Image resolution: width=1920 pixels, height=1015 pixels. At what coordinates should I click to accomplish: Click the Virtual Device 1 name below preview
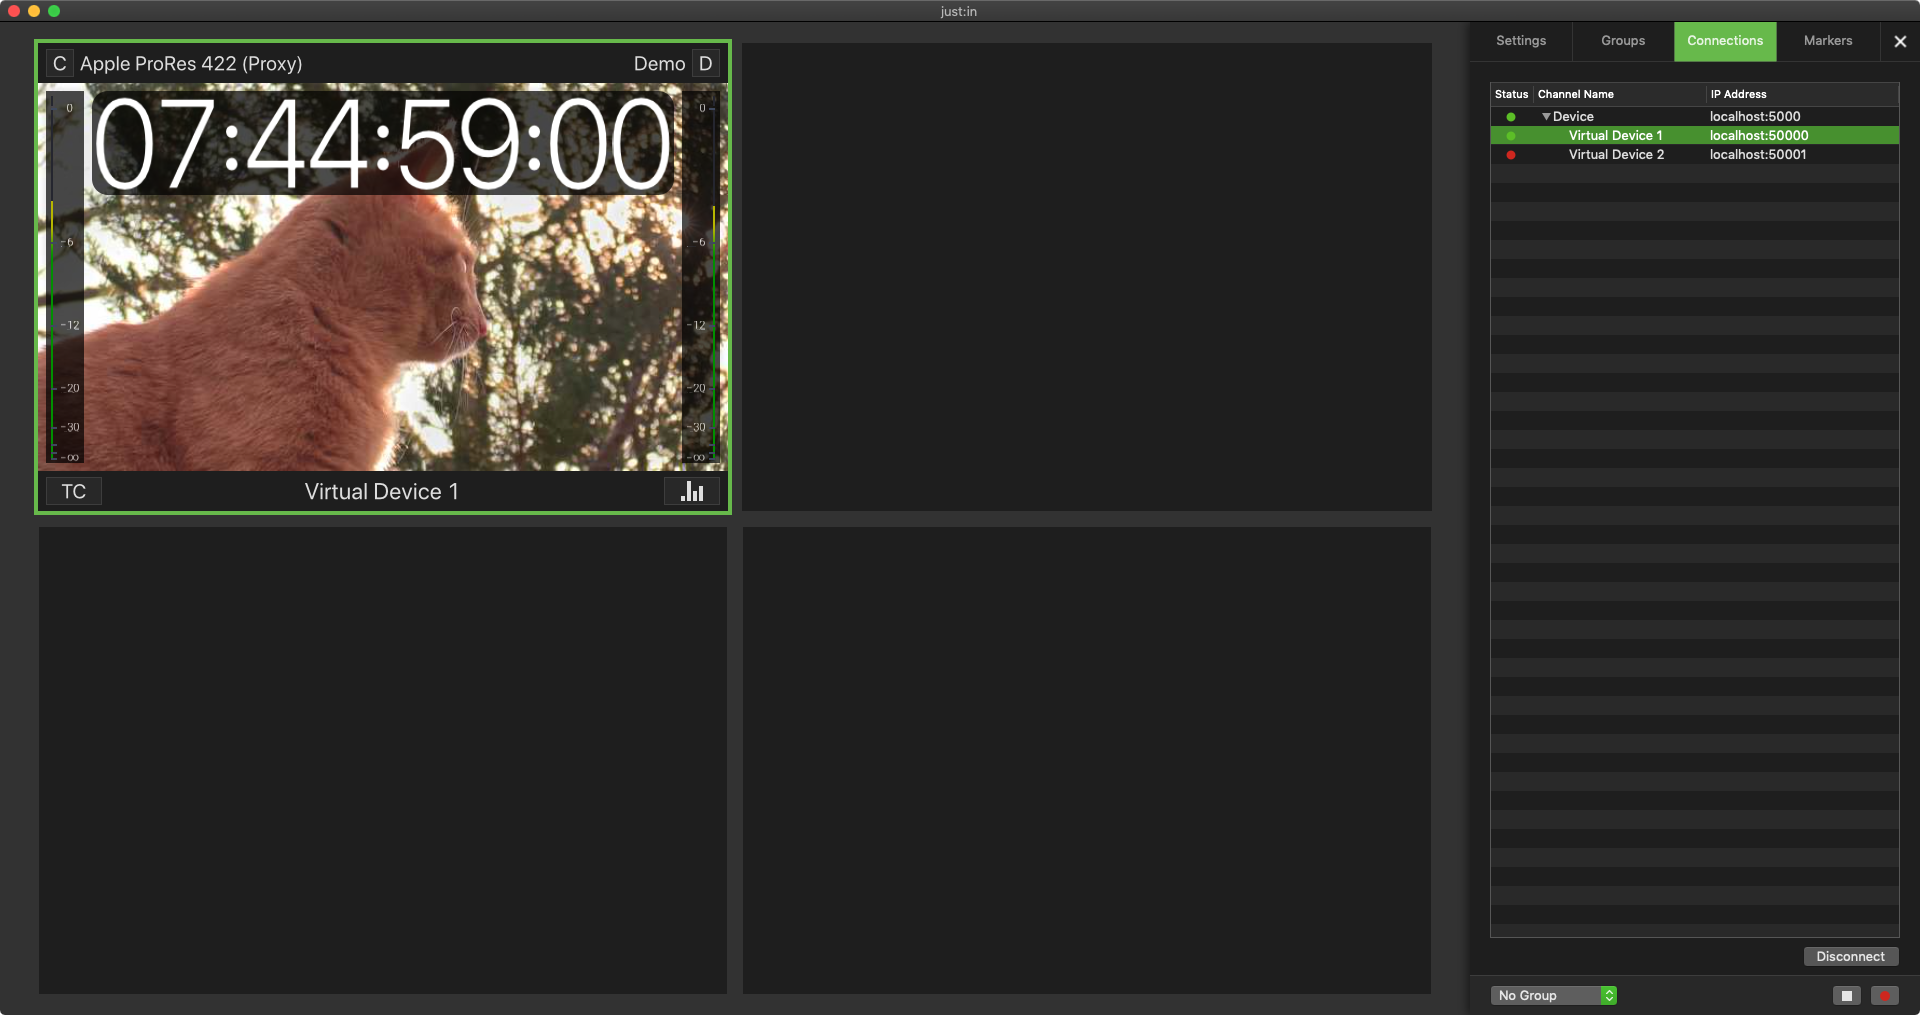[382, 492]
